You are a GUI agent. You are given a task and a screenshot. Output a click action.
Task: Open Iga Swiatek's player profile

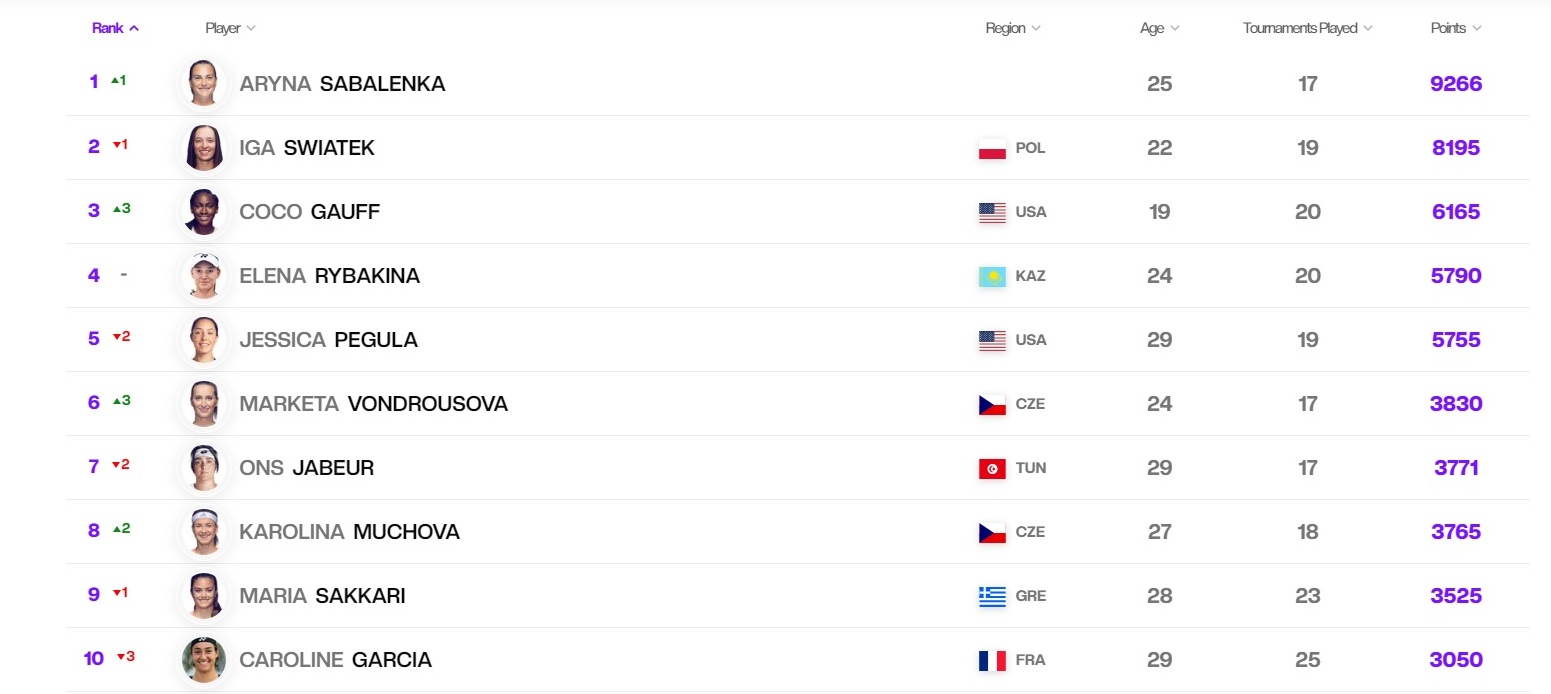tap(307, 148)
